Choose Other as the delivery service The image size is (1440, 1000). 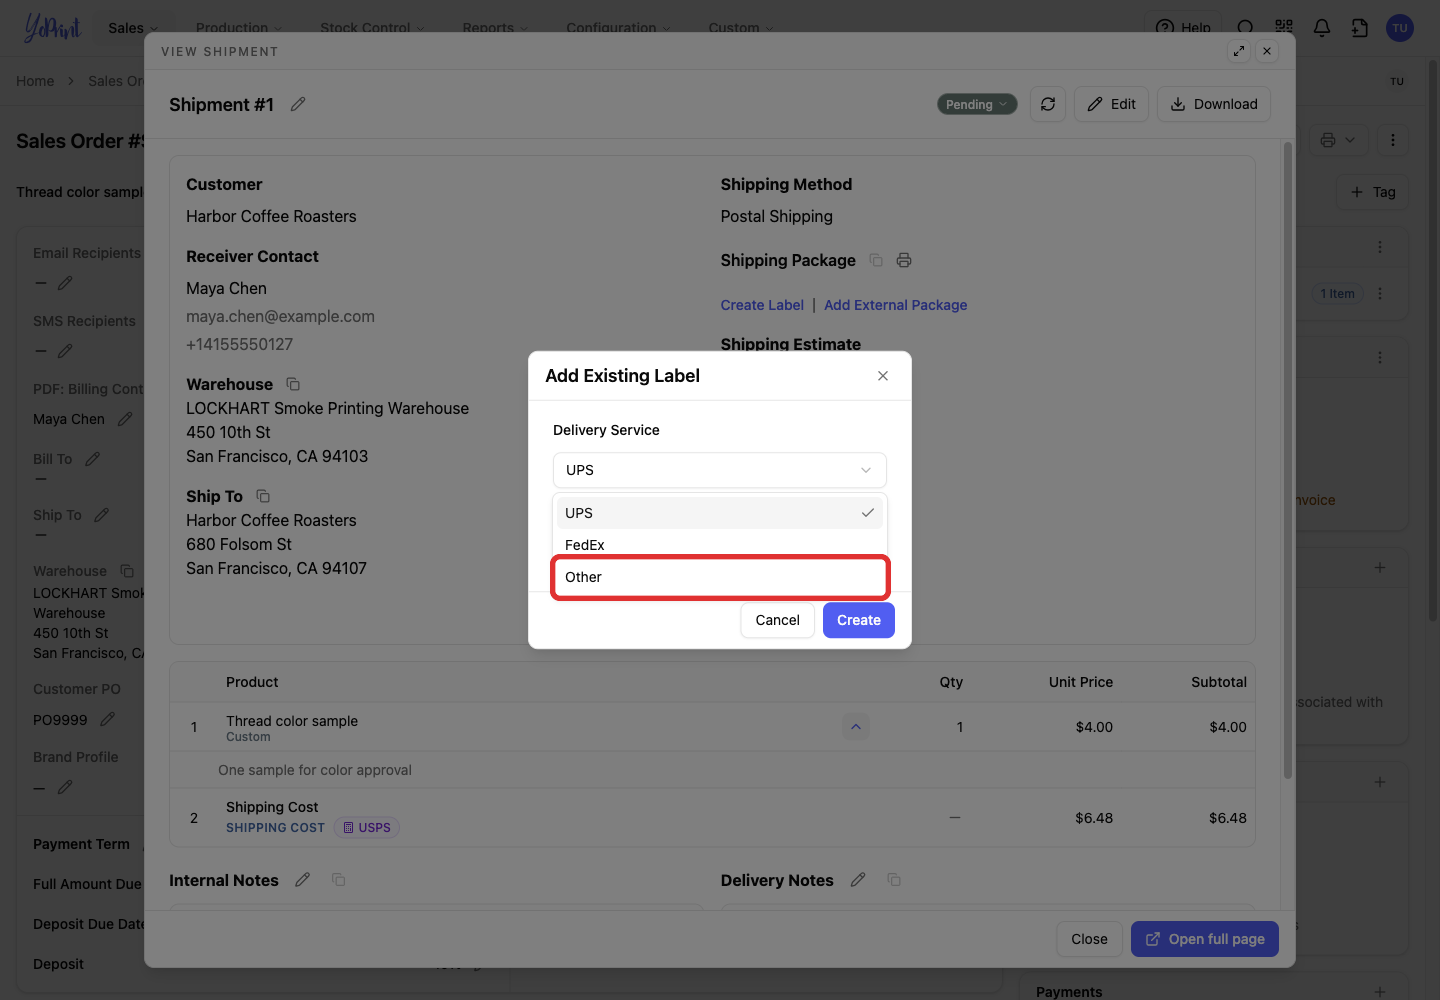click(720, 577)
